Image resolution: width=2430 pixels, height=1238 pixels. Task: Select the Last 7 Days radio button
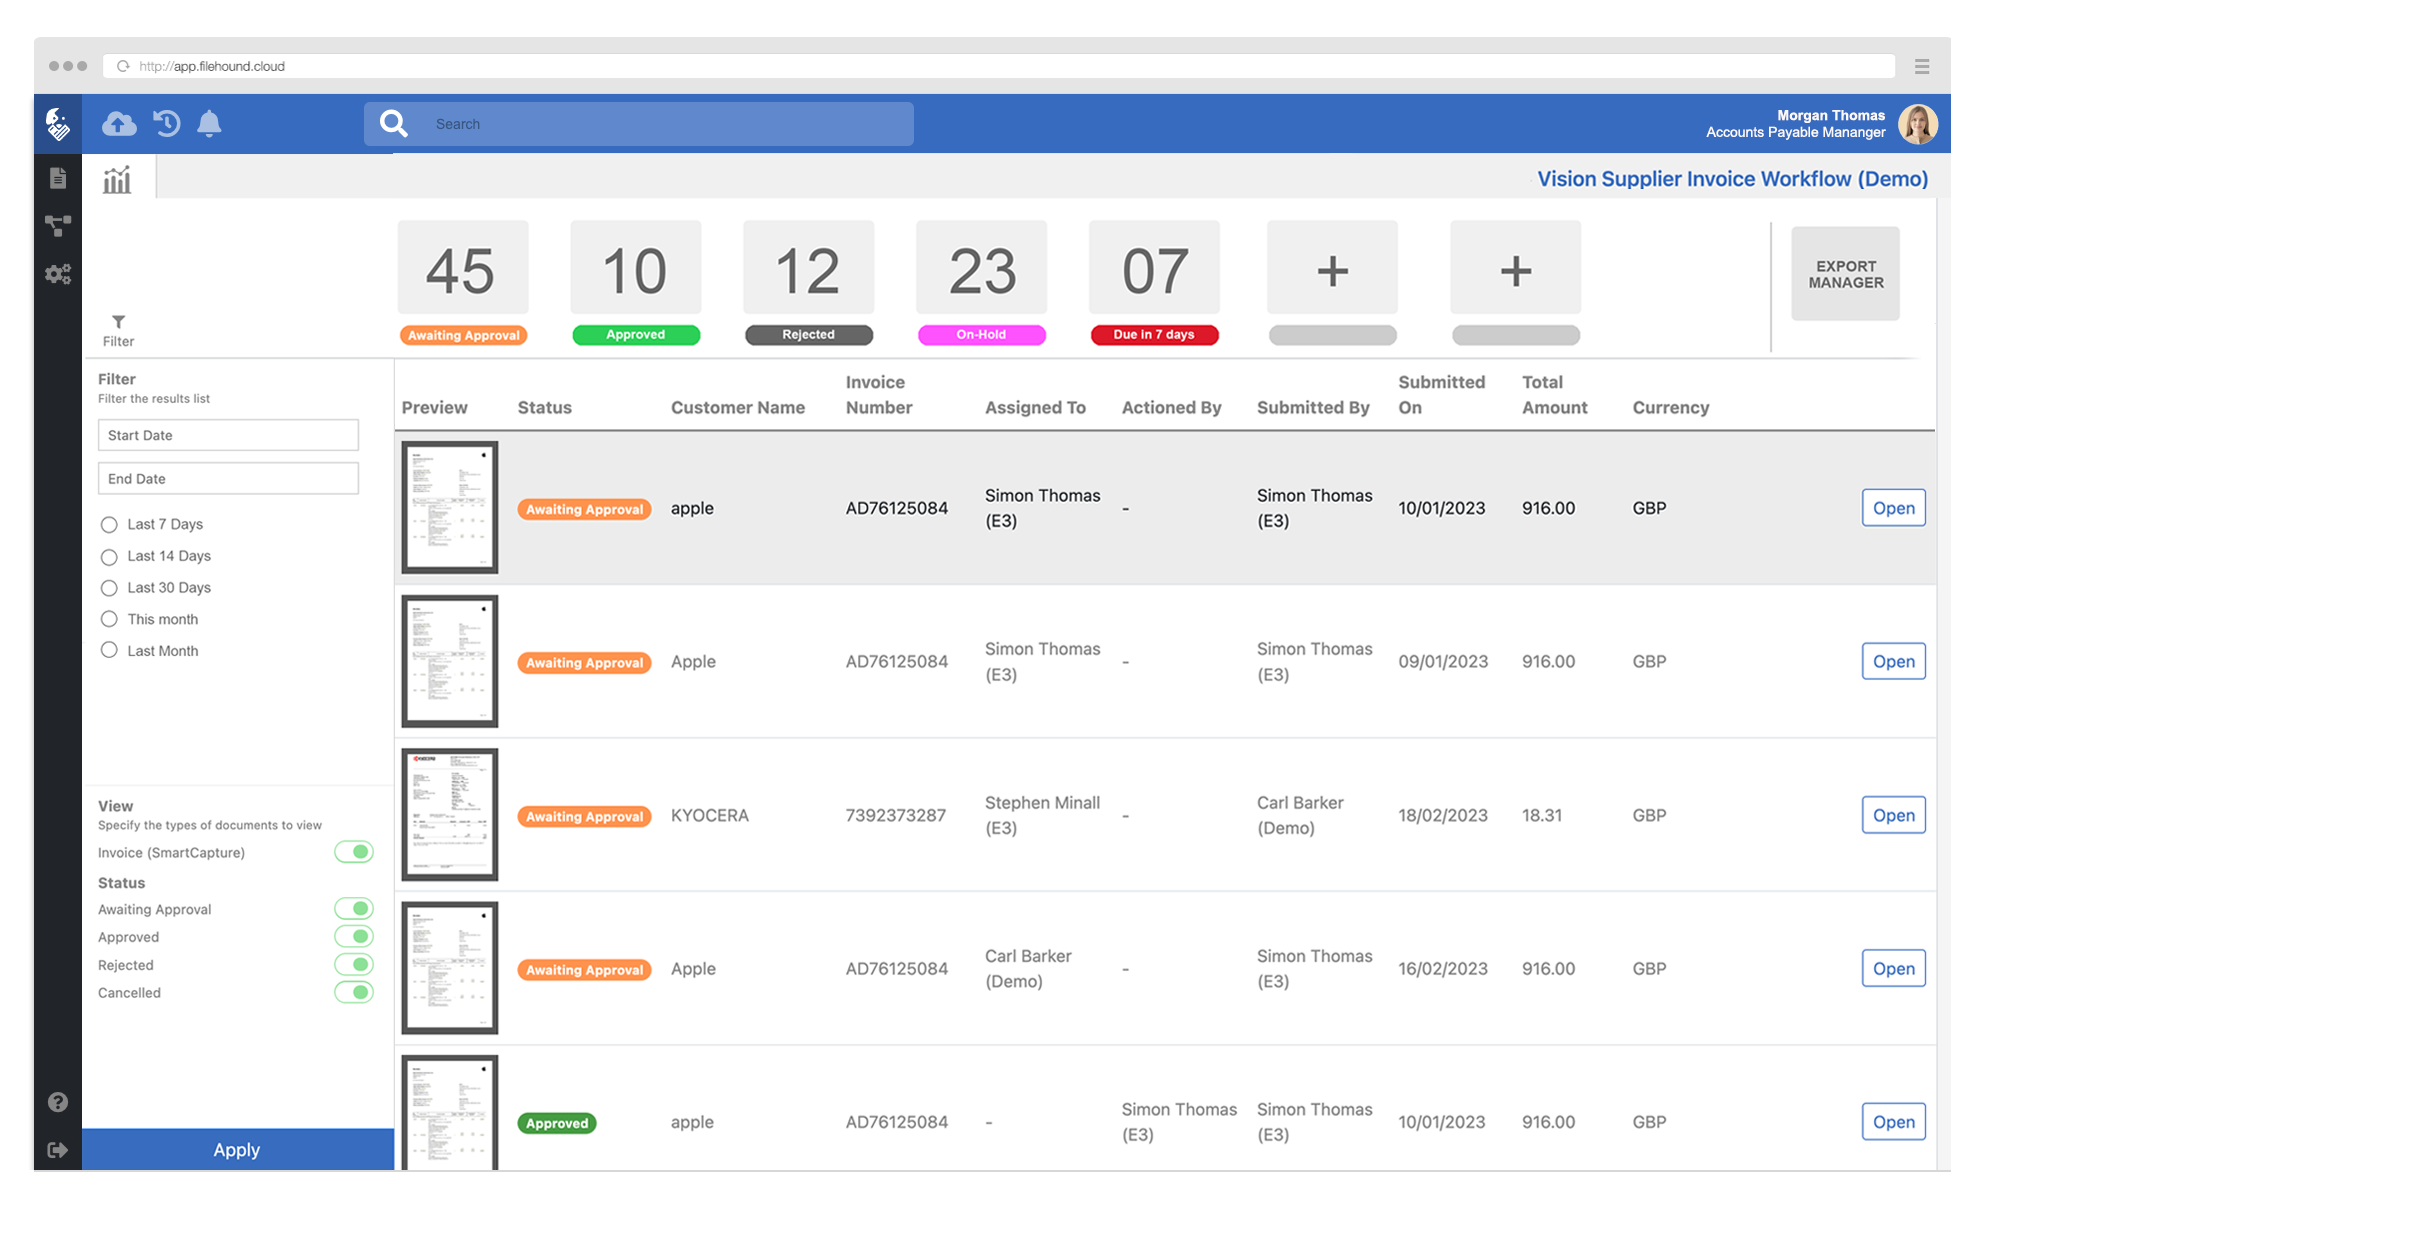110,524
